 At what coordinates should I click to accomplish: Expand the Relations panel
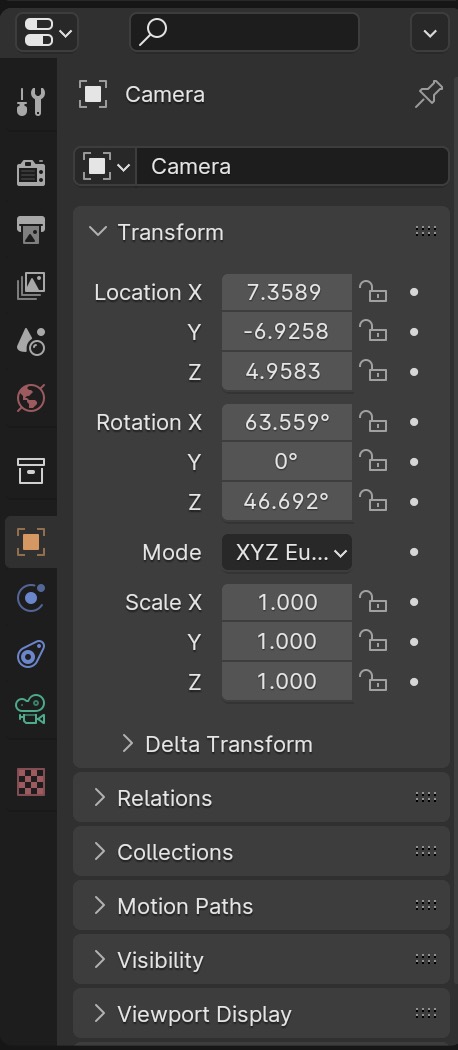[x=261, y=798]
